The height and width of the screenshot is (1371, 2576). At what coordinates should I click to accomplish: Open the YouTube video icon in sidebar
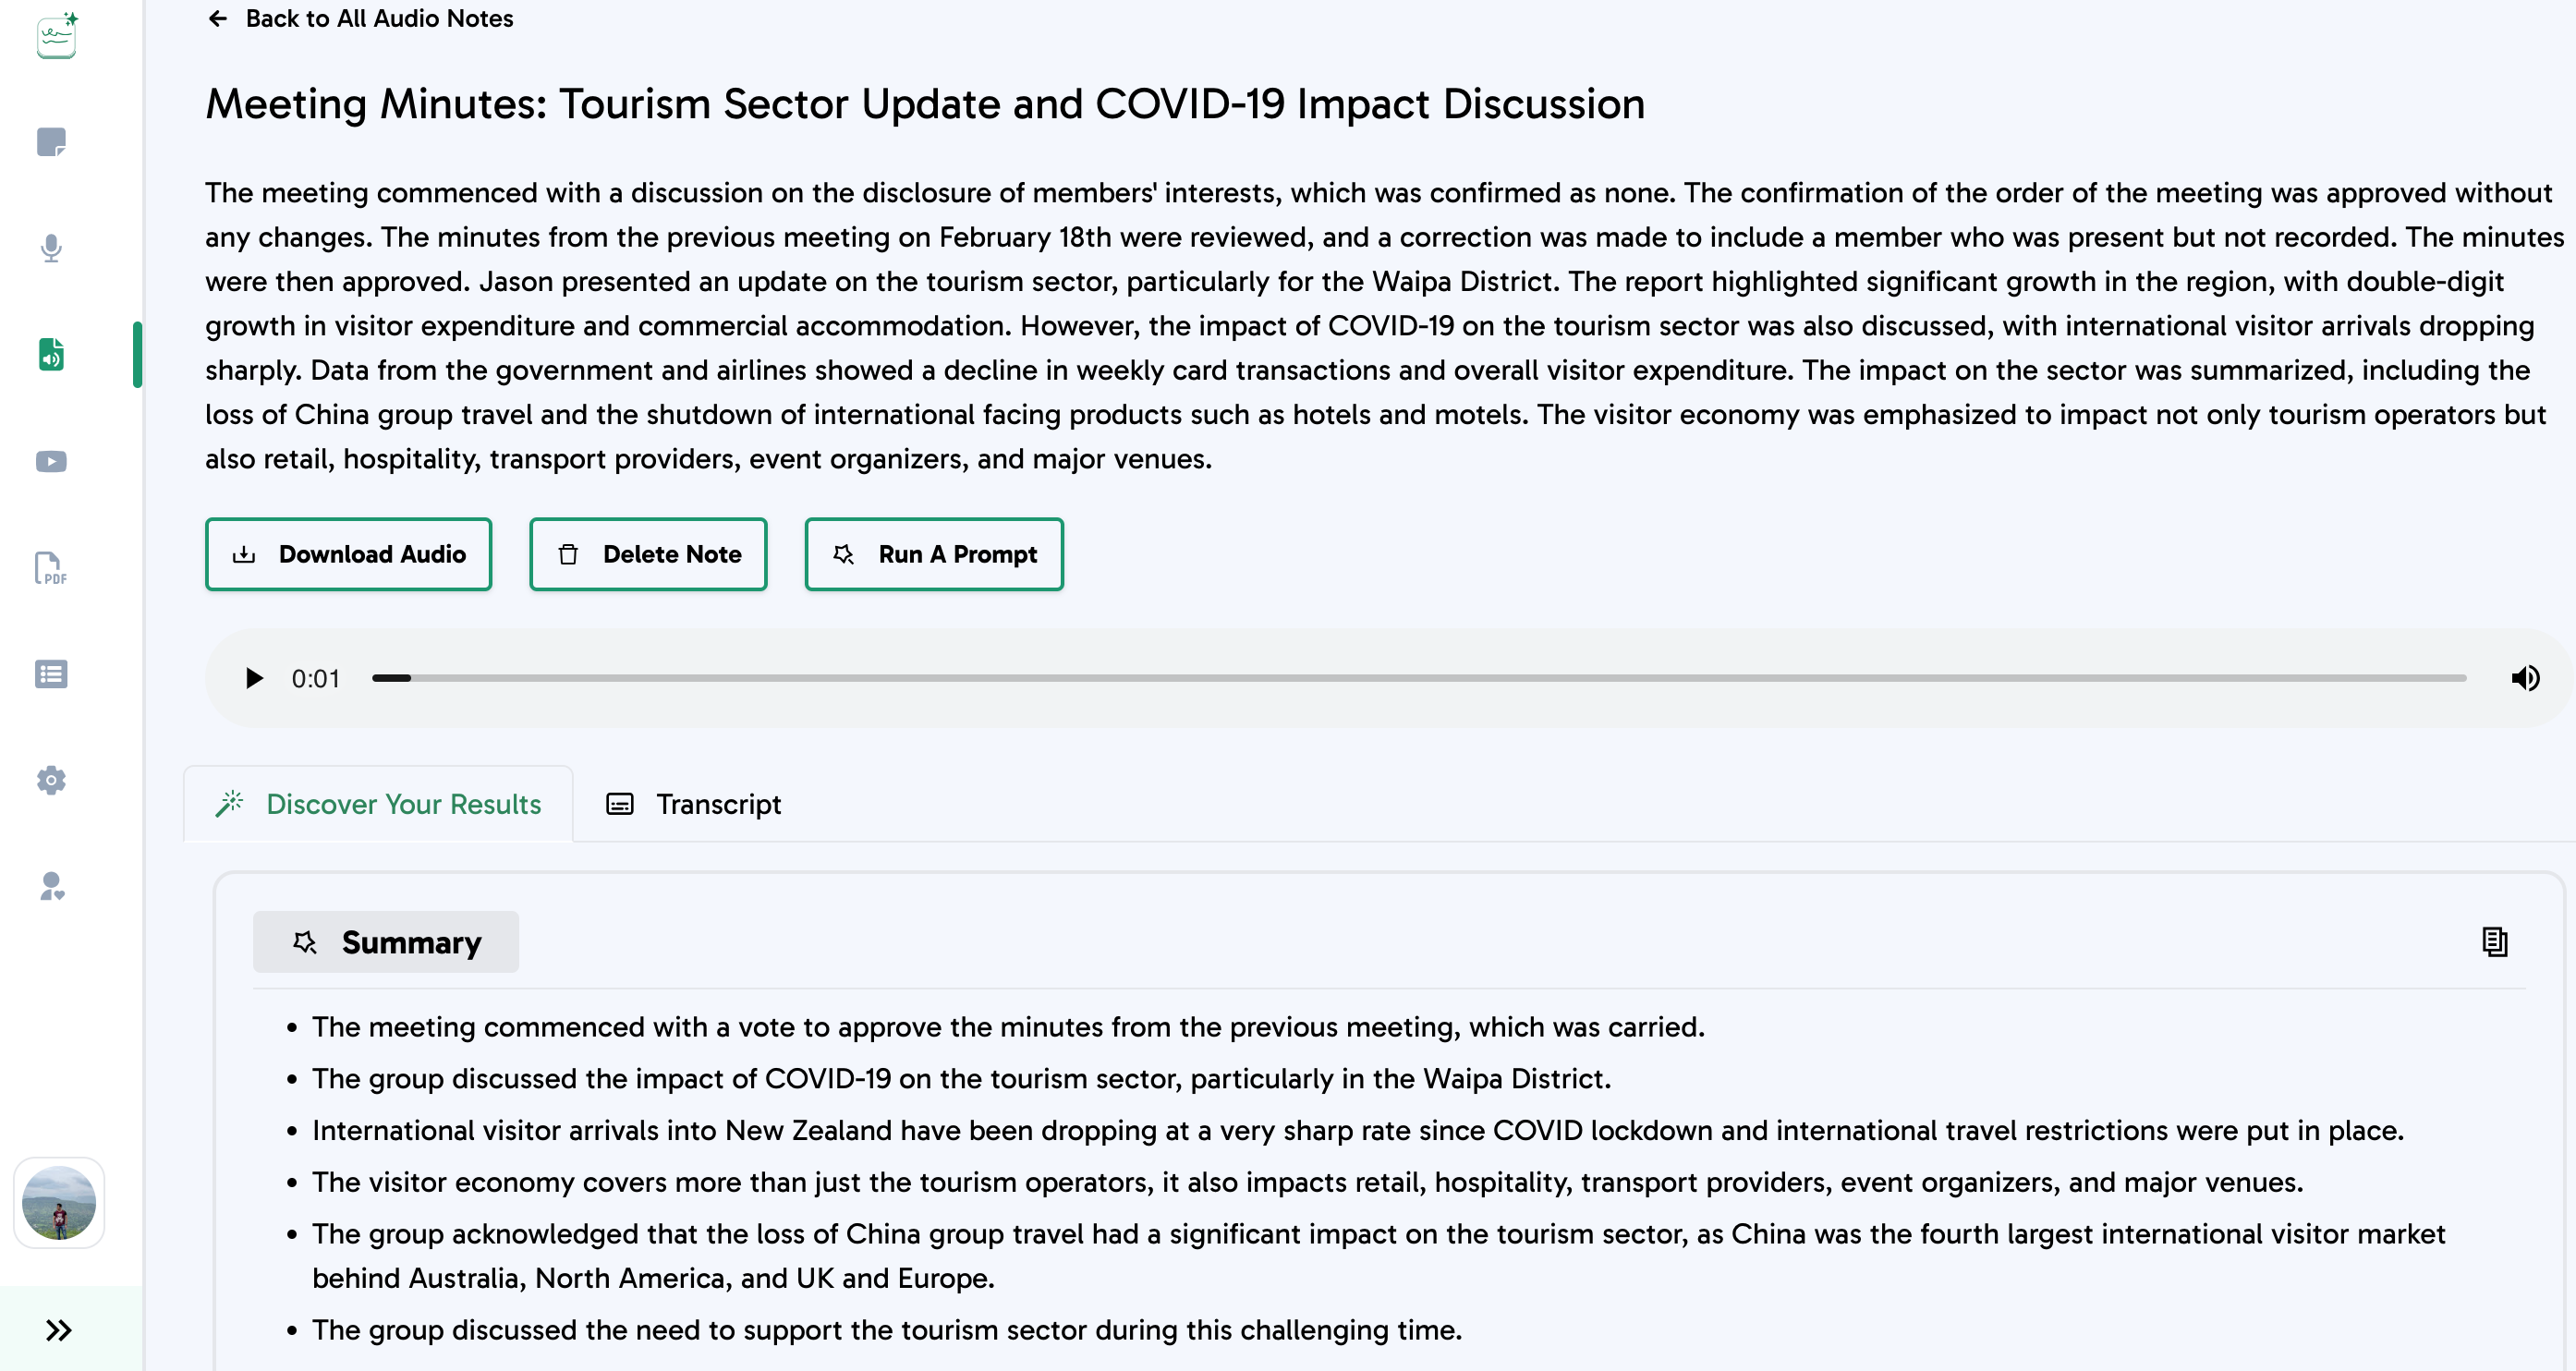point(51,461)
